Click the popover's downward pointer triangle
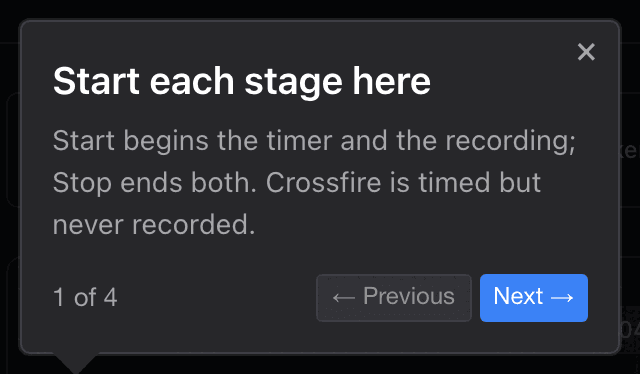Screen dimensions: 640x374 (x=76, y=363)
